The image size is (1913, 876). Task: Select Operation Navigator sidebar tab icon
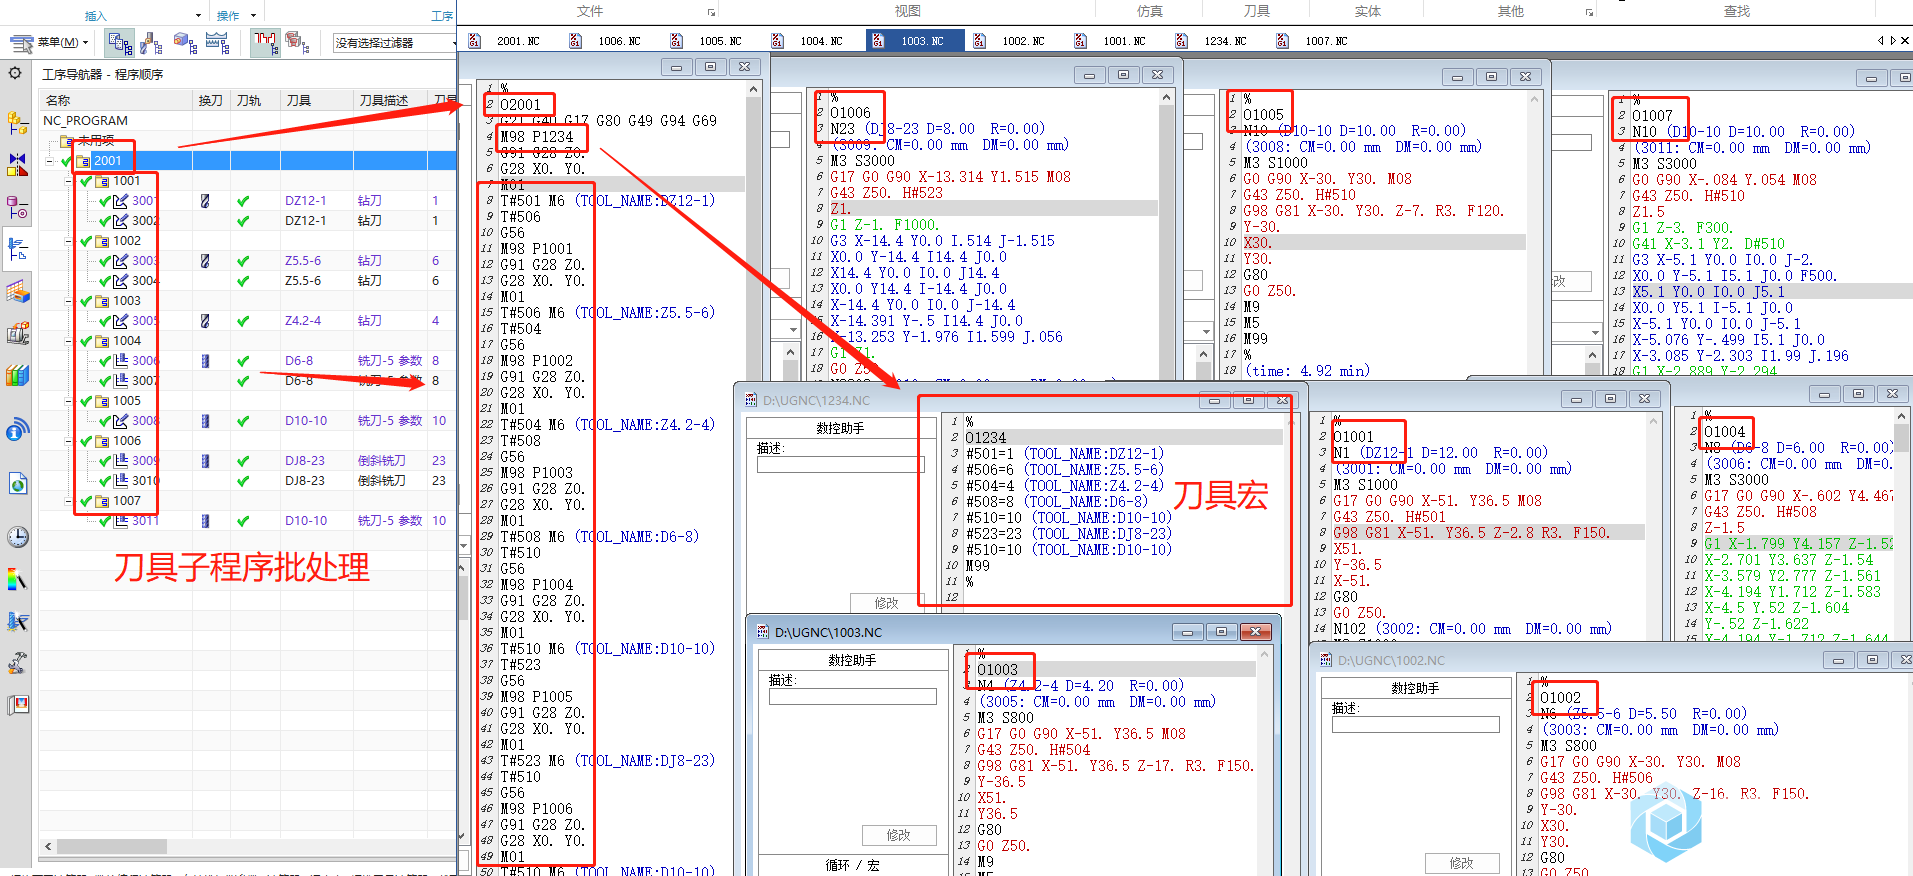17,248
